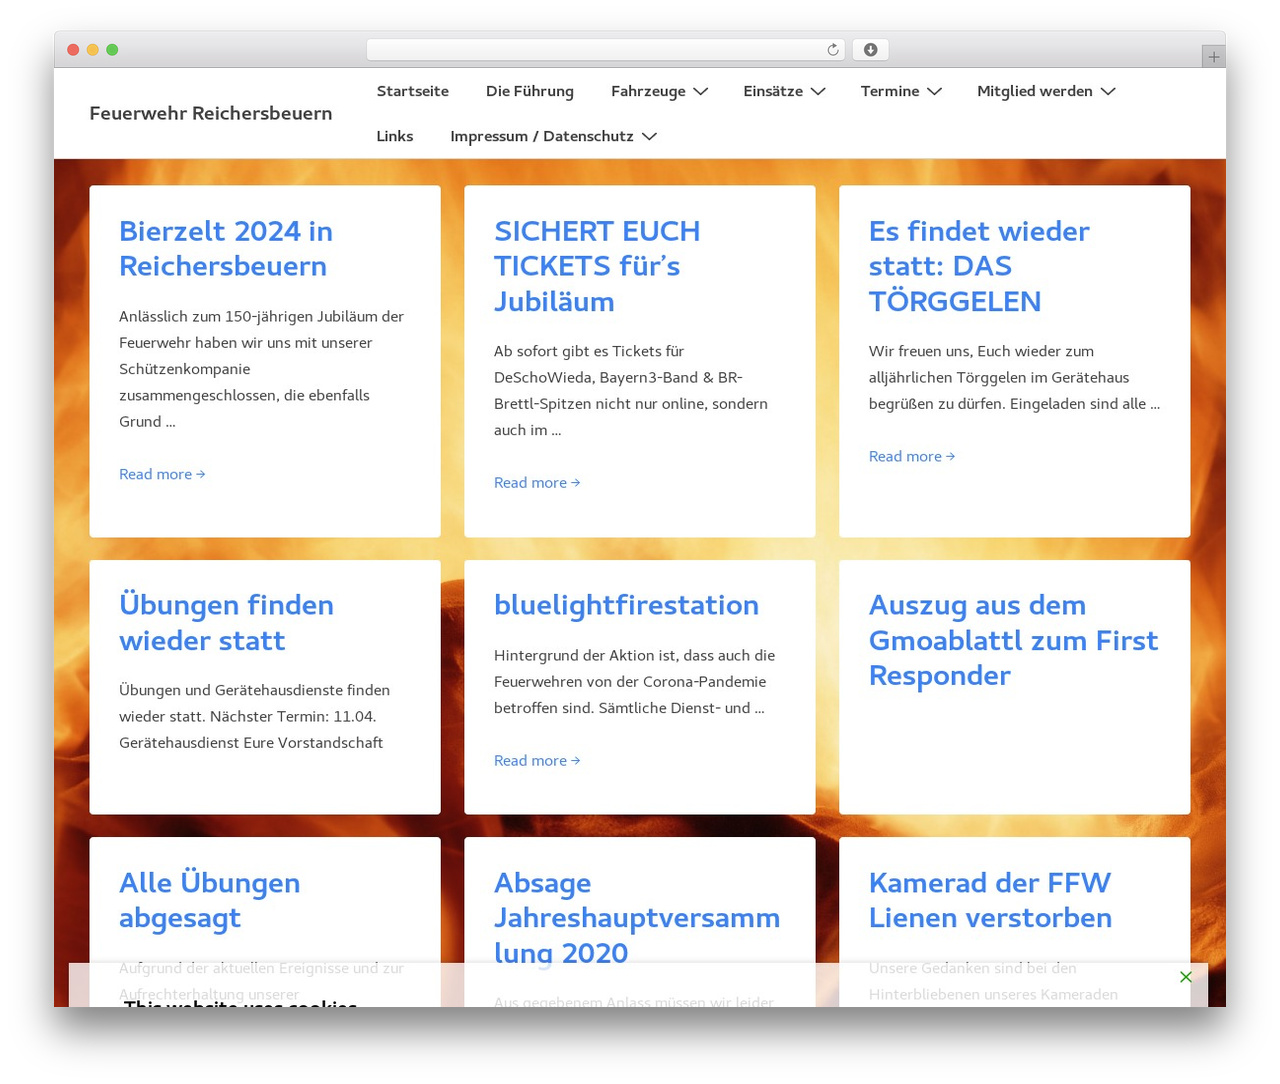This screenshot has width=1280, height=1084.
Task: Expand the Einsätze submenu chevron
Action: [818, 91]
